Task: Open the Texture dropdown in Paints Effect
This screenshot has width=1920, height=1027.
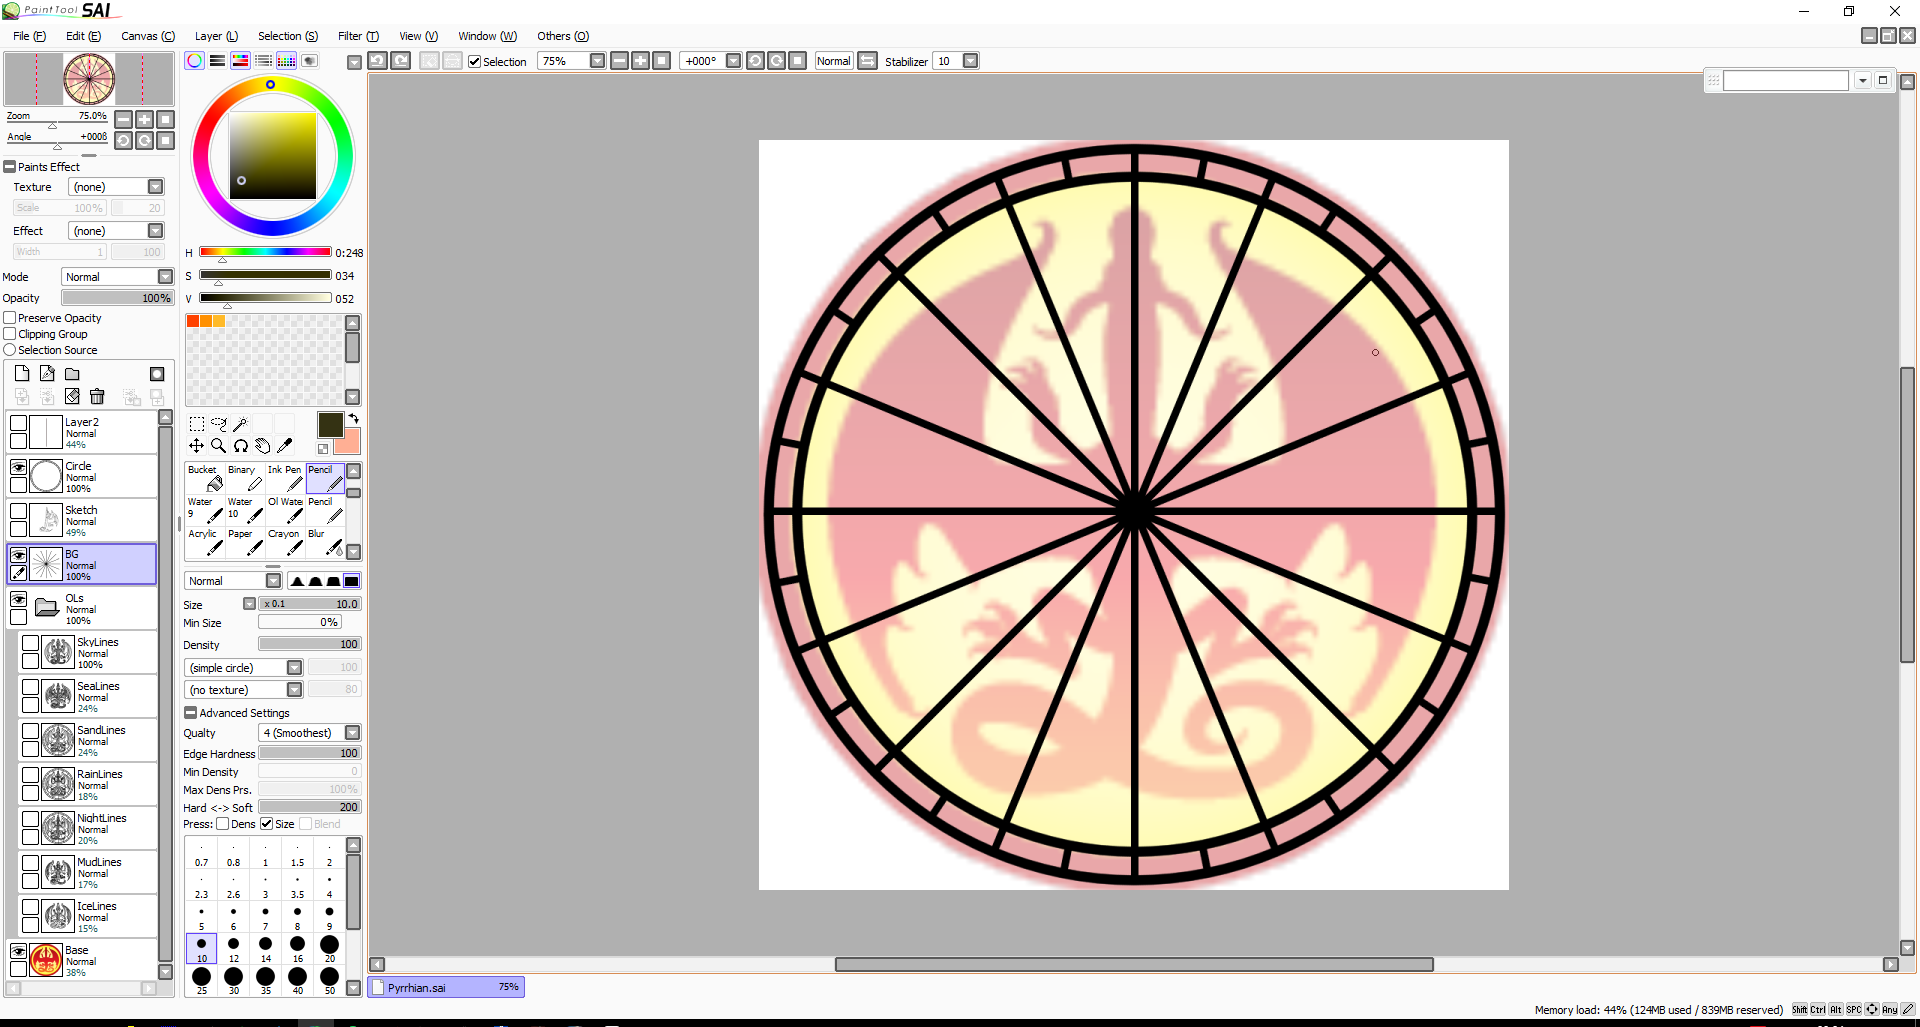Action: point(155,187)
